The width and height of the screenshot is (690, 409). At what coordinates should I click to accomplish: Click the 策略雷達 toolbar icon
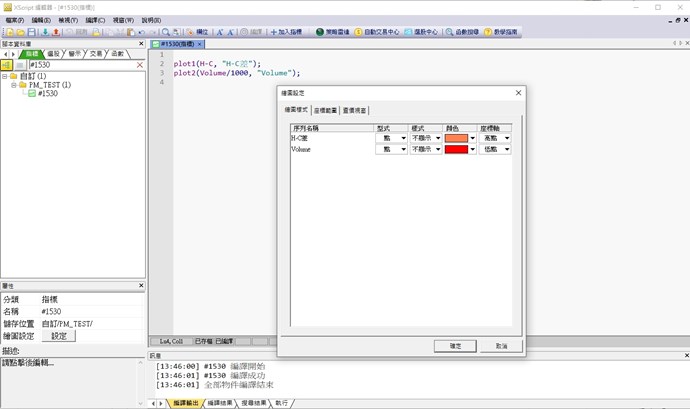(332, 32)
